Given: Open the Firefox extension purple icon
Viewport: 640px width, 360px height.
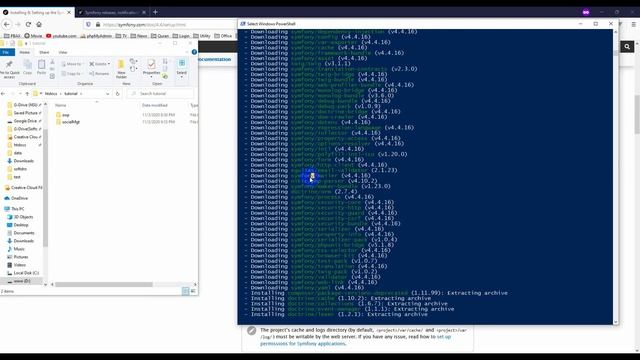Looking at the screenshot, I should click(x=586, y=12).
